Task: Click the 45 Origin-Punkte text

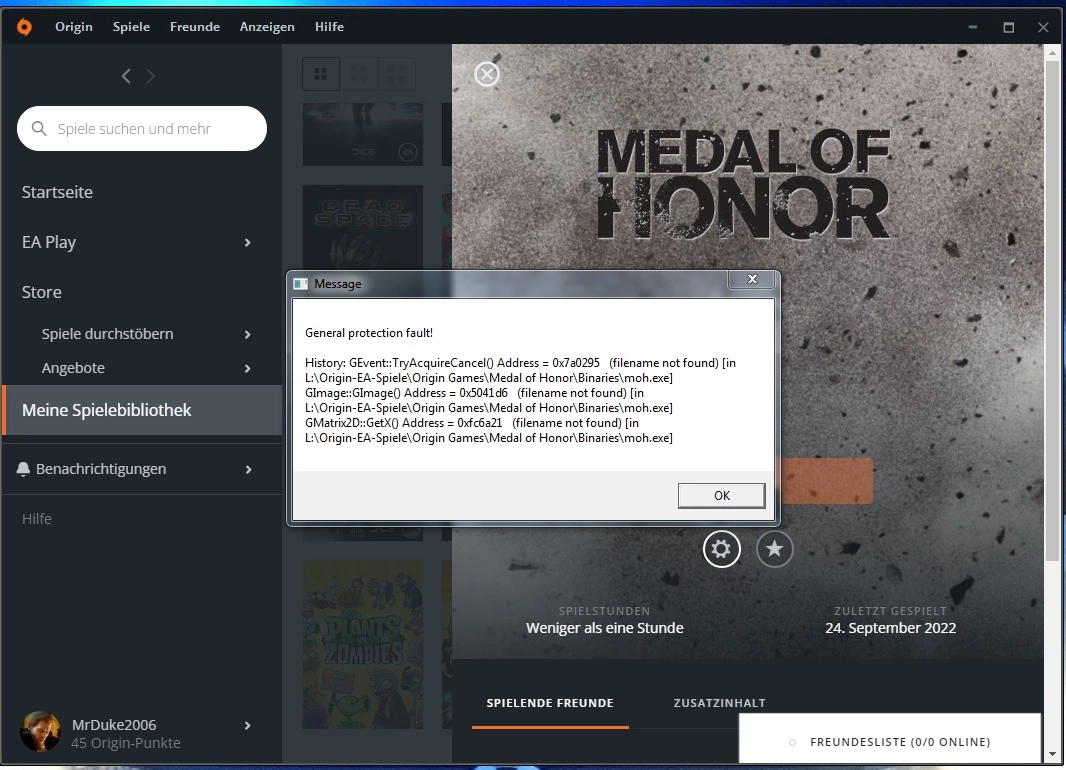Action: click(x=126, y=743)
